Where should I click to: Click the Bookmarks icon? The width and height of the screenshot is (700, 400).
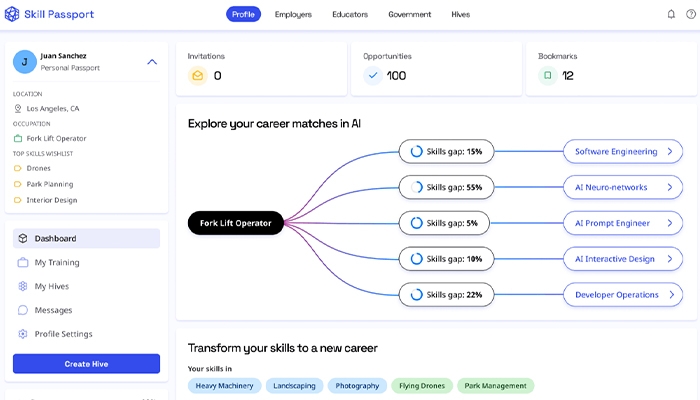547,75
